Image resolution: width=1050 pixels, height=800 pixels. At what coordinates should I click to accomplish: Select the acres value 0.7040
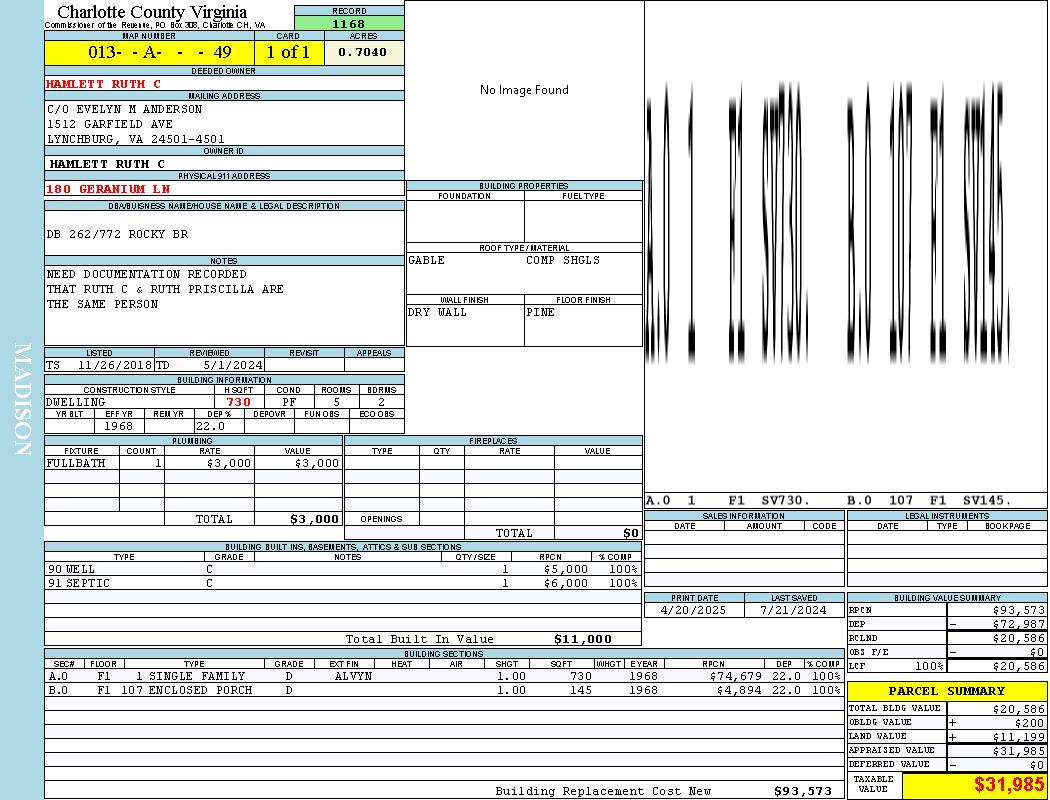(363, 52)
